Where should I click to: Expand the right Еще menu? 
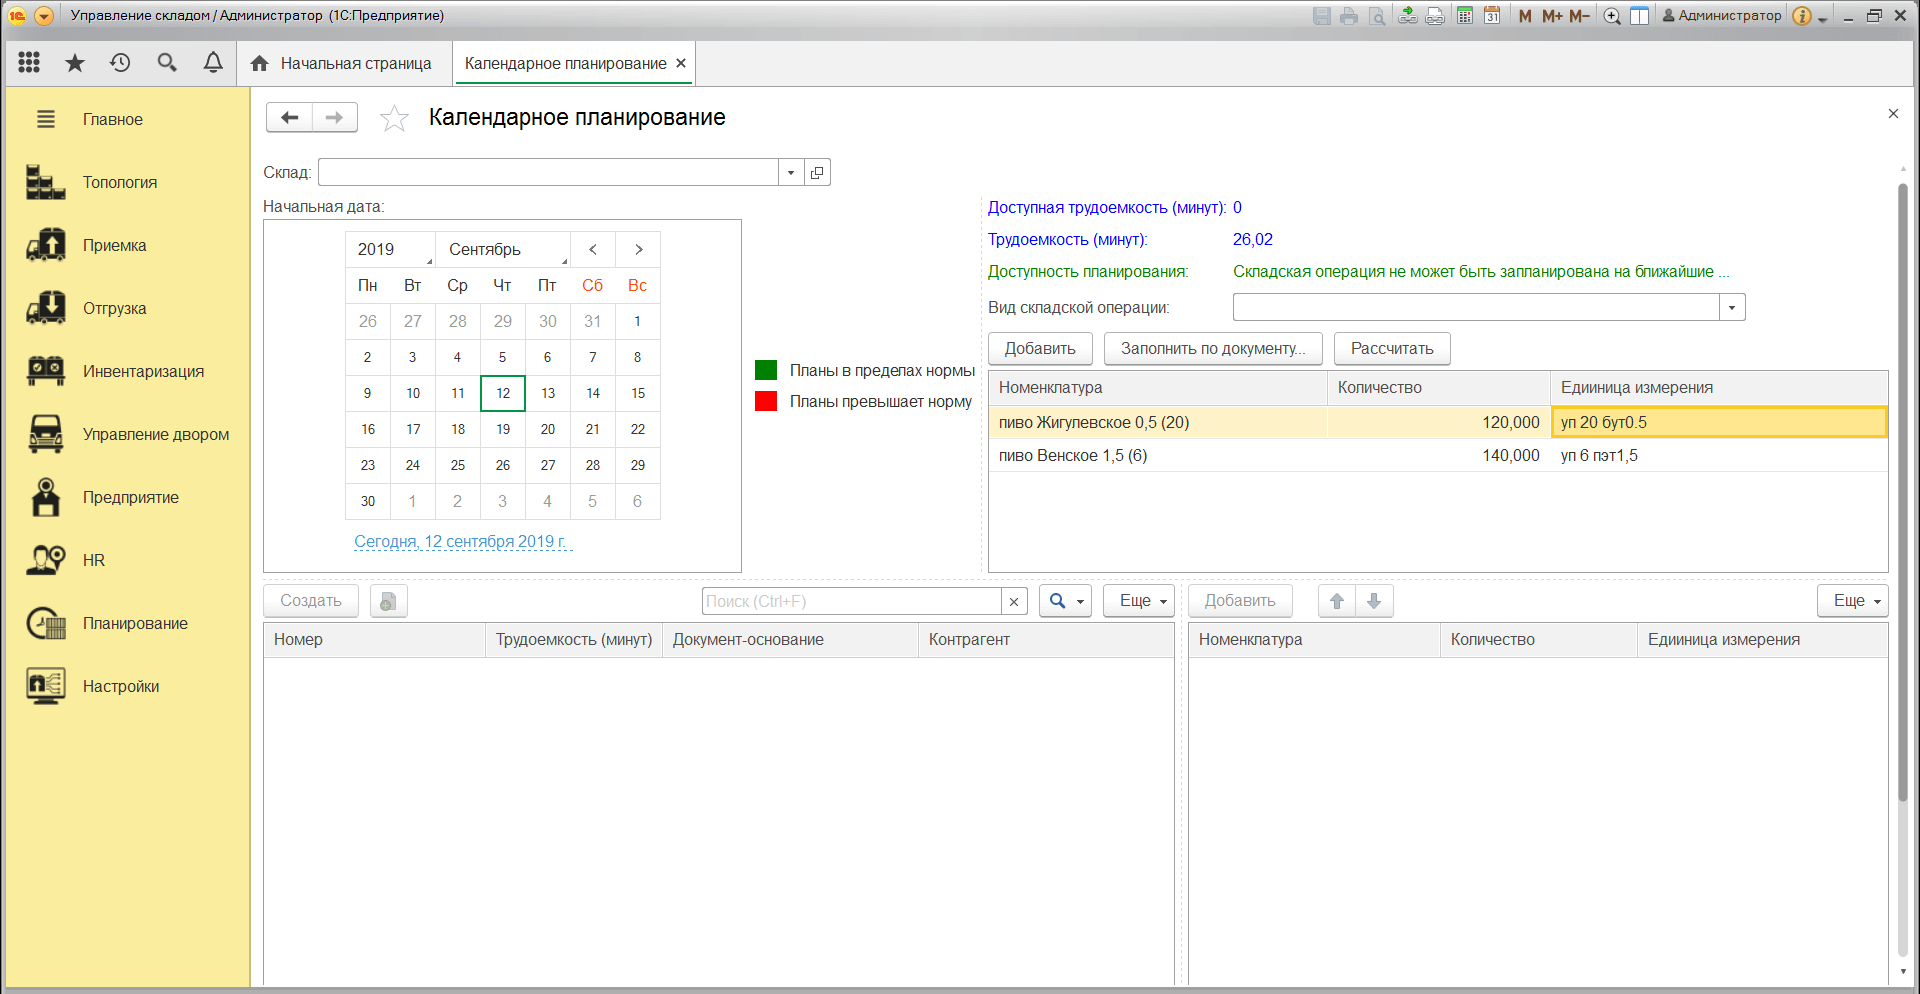1853,601
